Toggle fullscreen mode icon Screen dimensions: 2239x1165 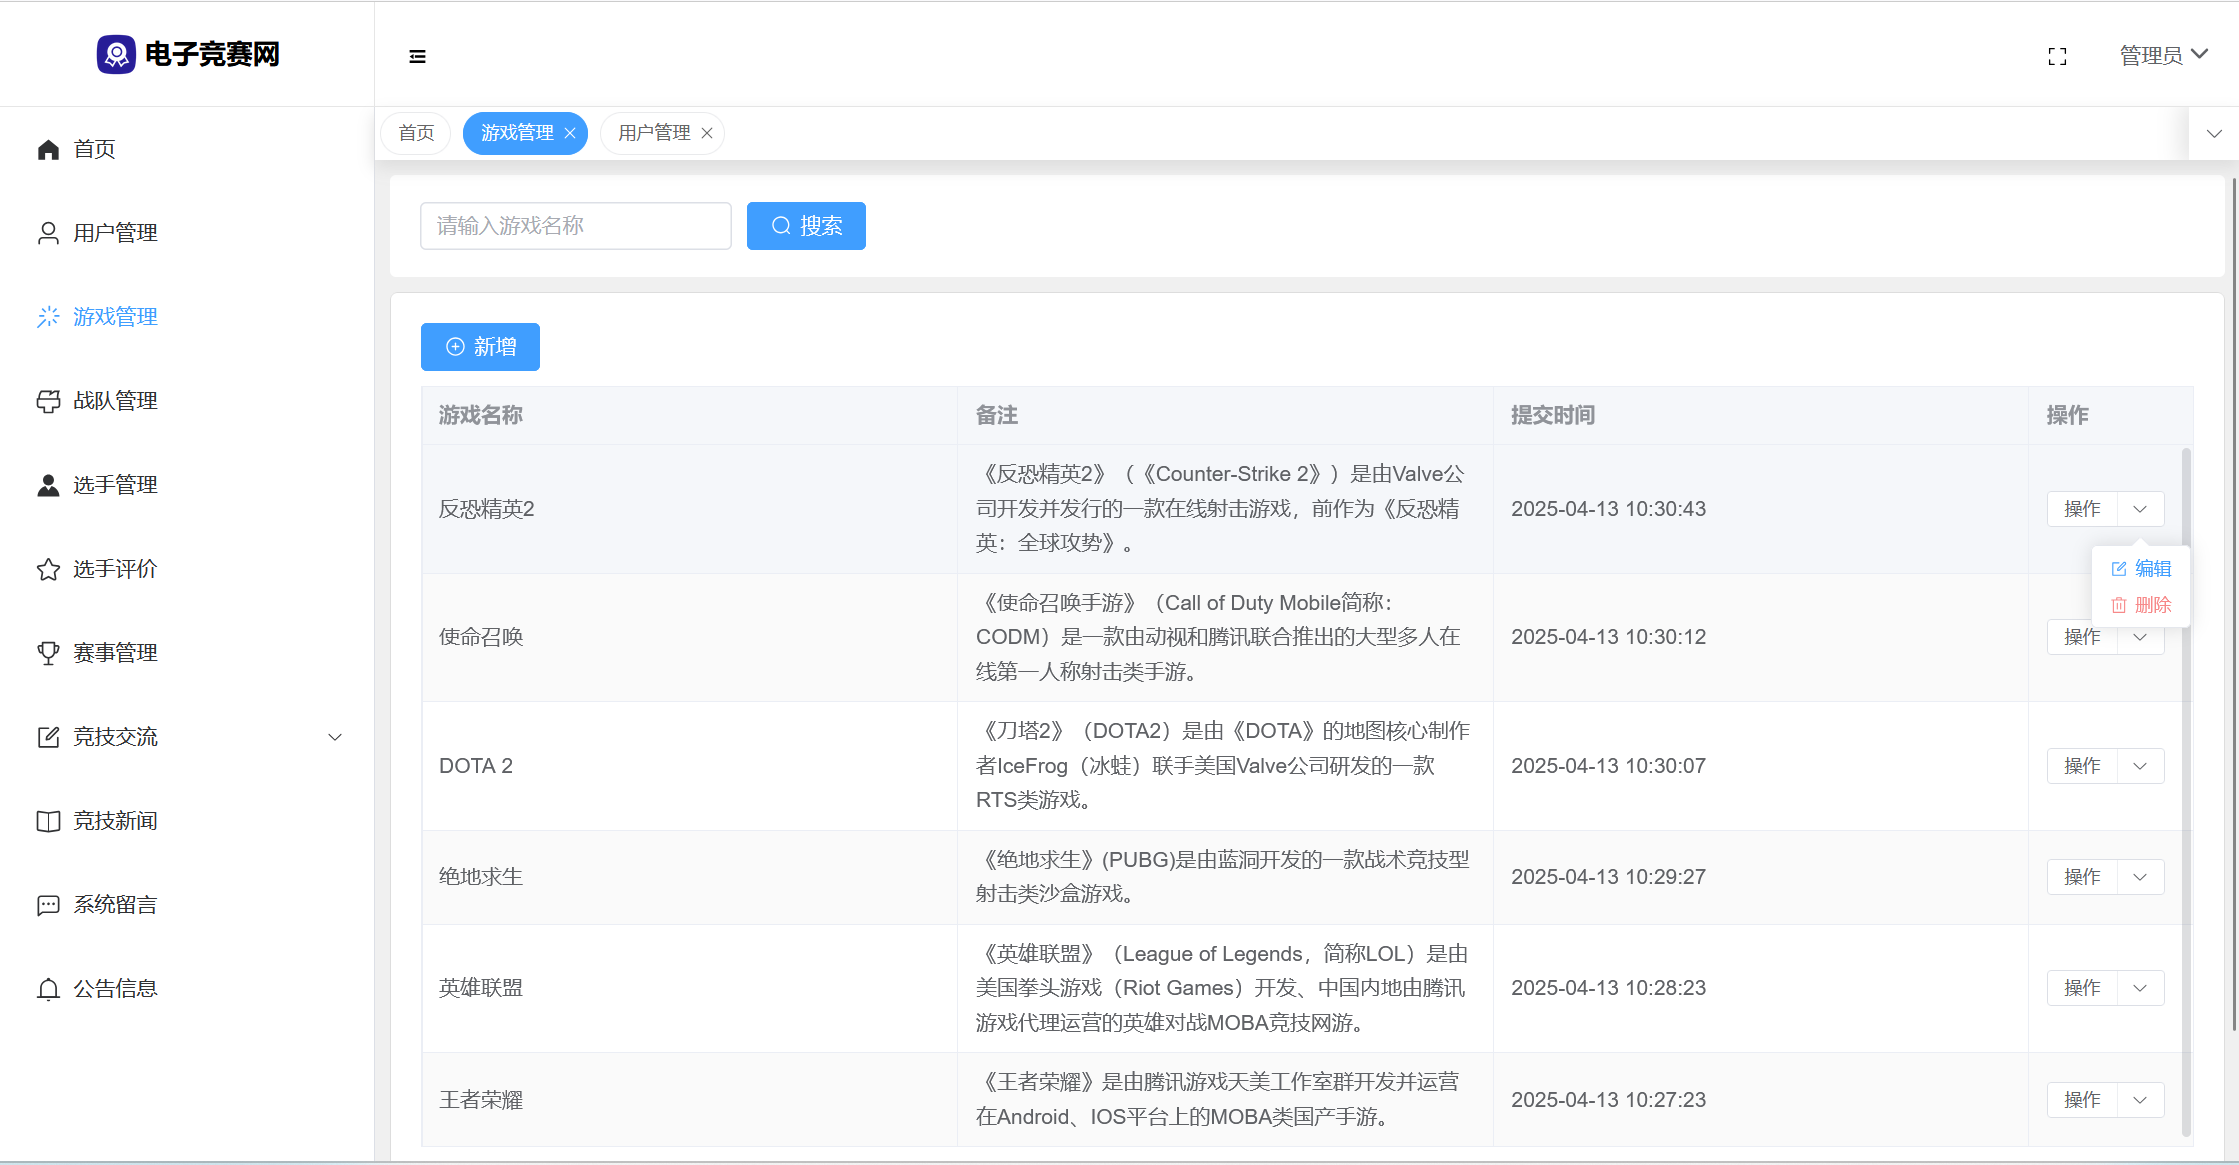[2057, 56]
